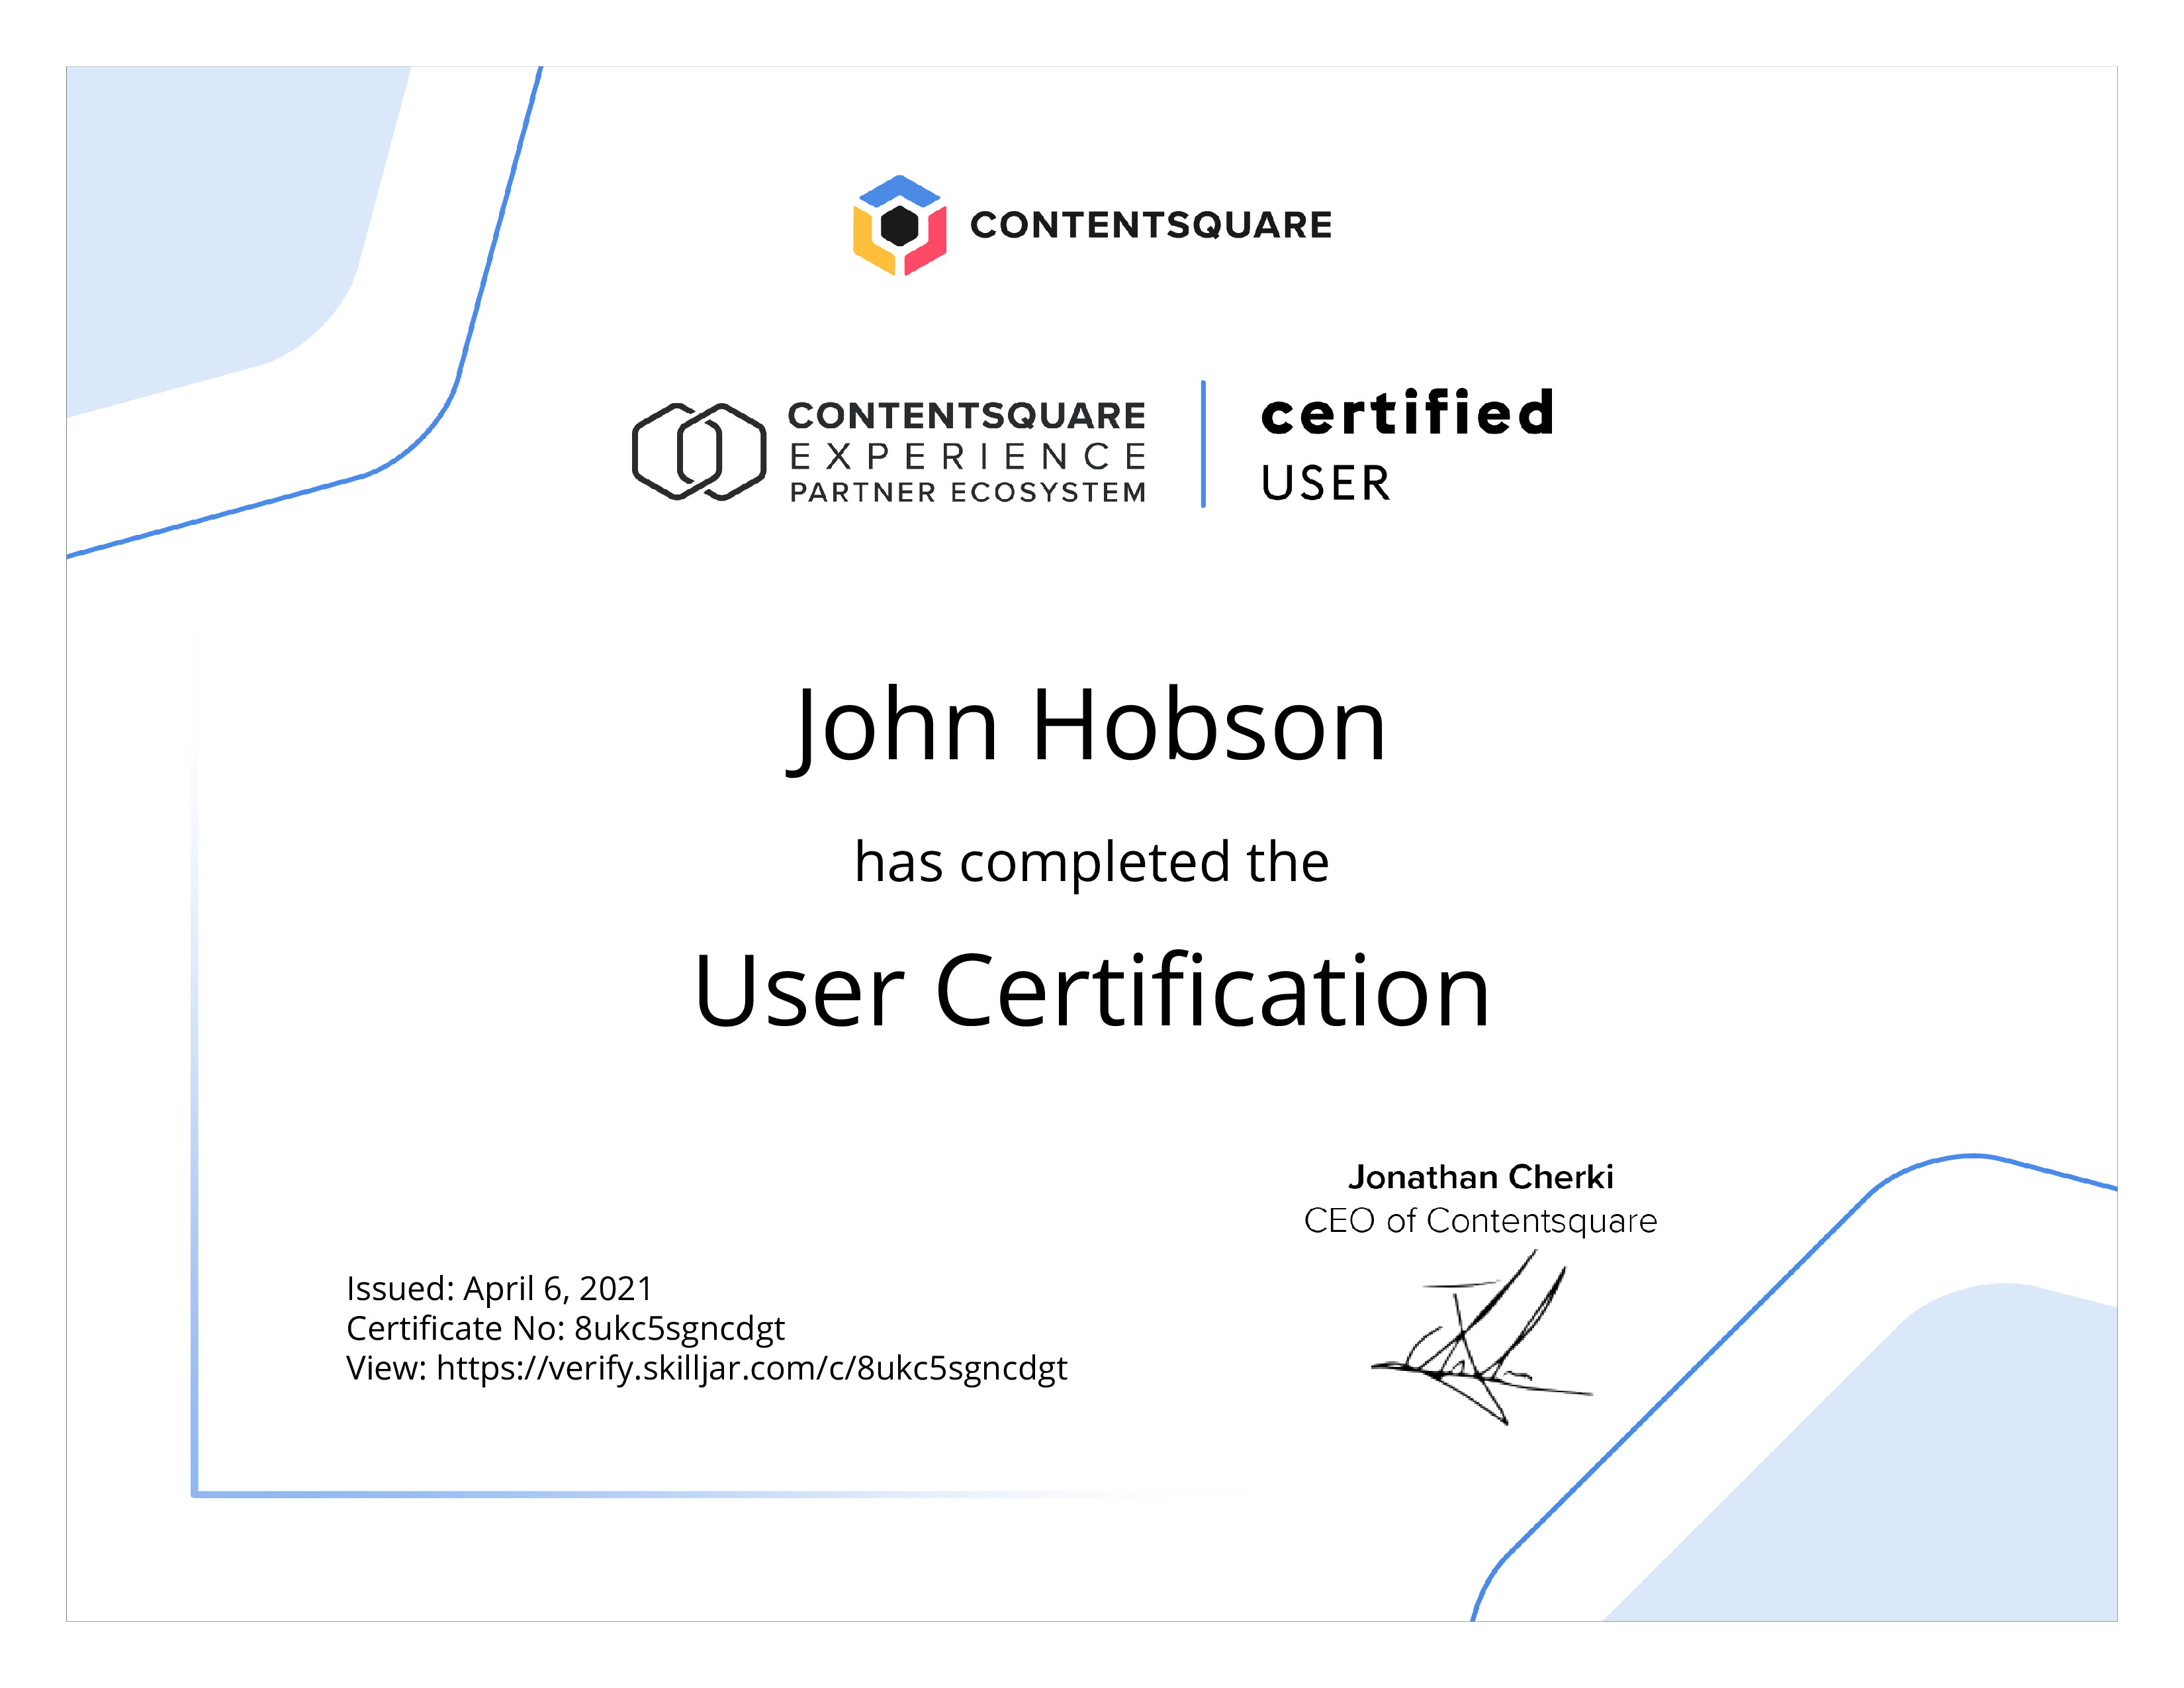Click the Experience Partner Ecosystem interlocked hexagons icon

[699, 452]
